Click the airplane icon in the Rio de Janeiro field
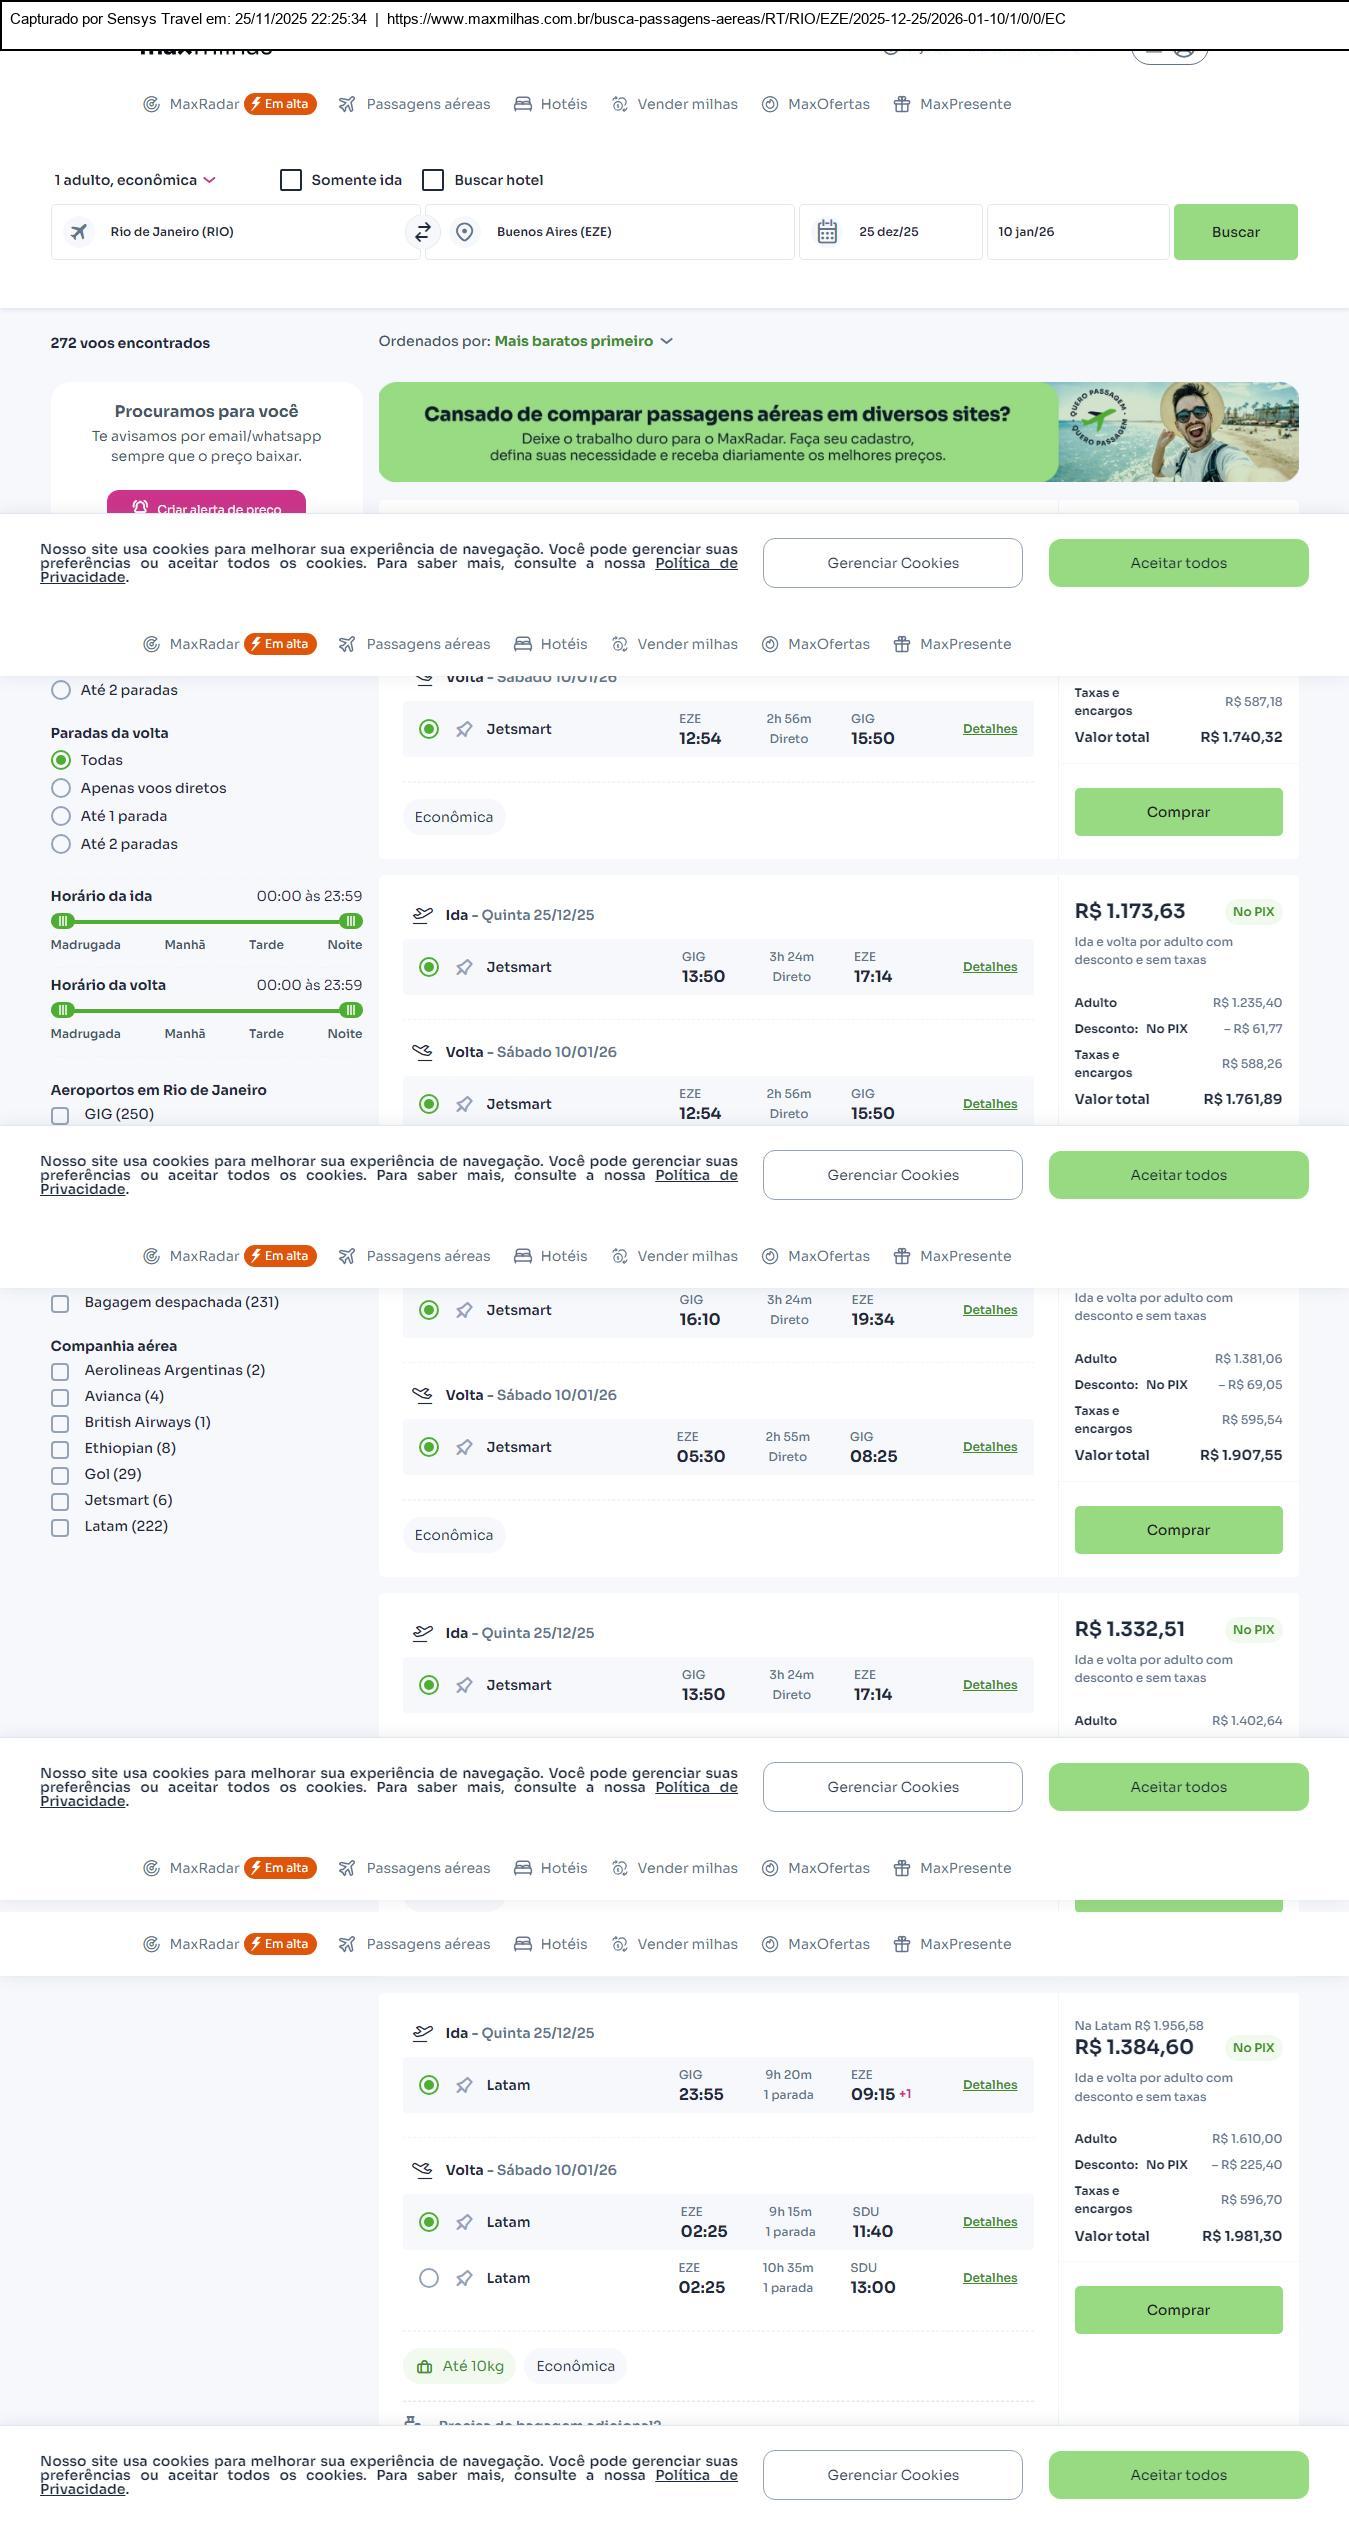This screenshot has height=2524, width=1349. (x=78, y=232)
